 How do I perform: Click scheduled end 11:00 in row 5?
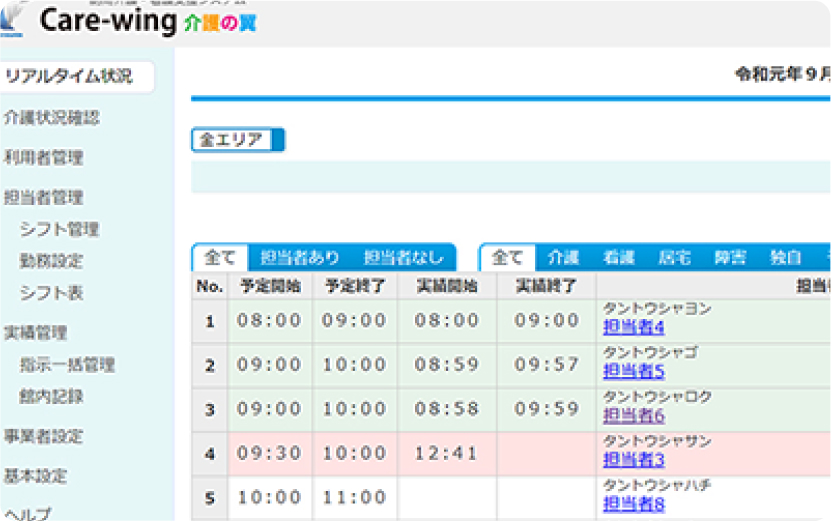coord(354,498)
